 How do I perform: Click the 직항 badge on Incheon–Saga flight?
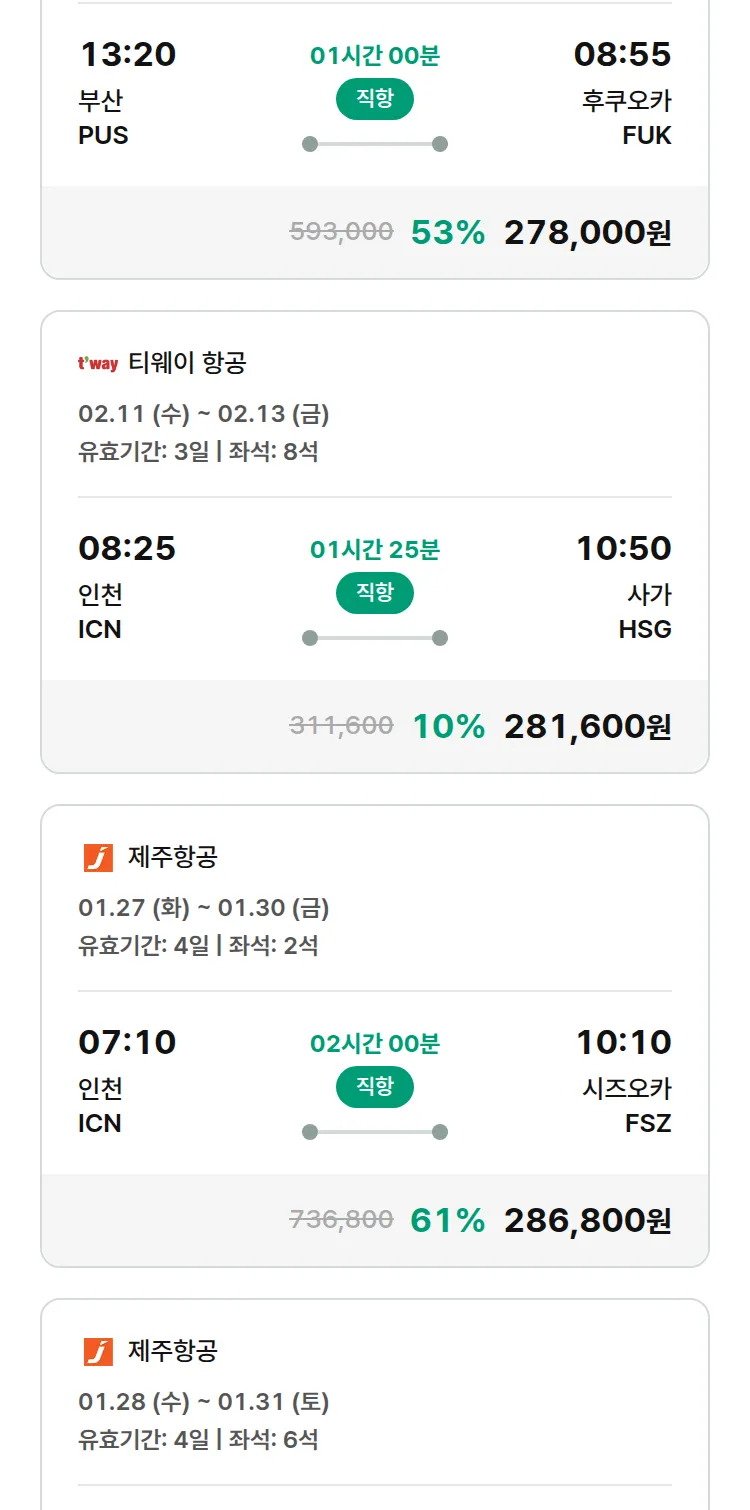tap(375, 593)
